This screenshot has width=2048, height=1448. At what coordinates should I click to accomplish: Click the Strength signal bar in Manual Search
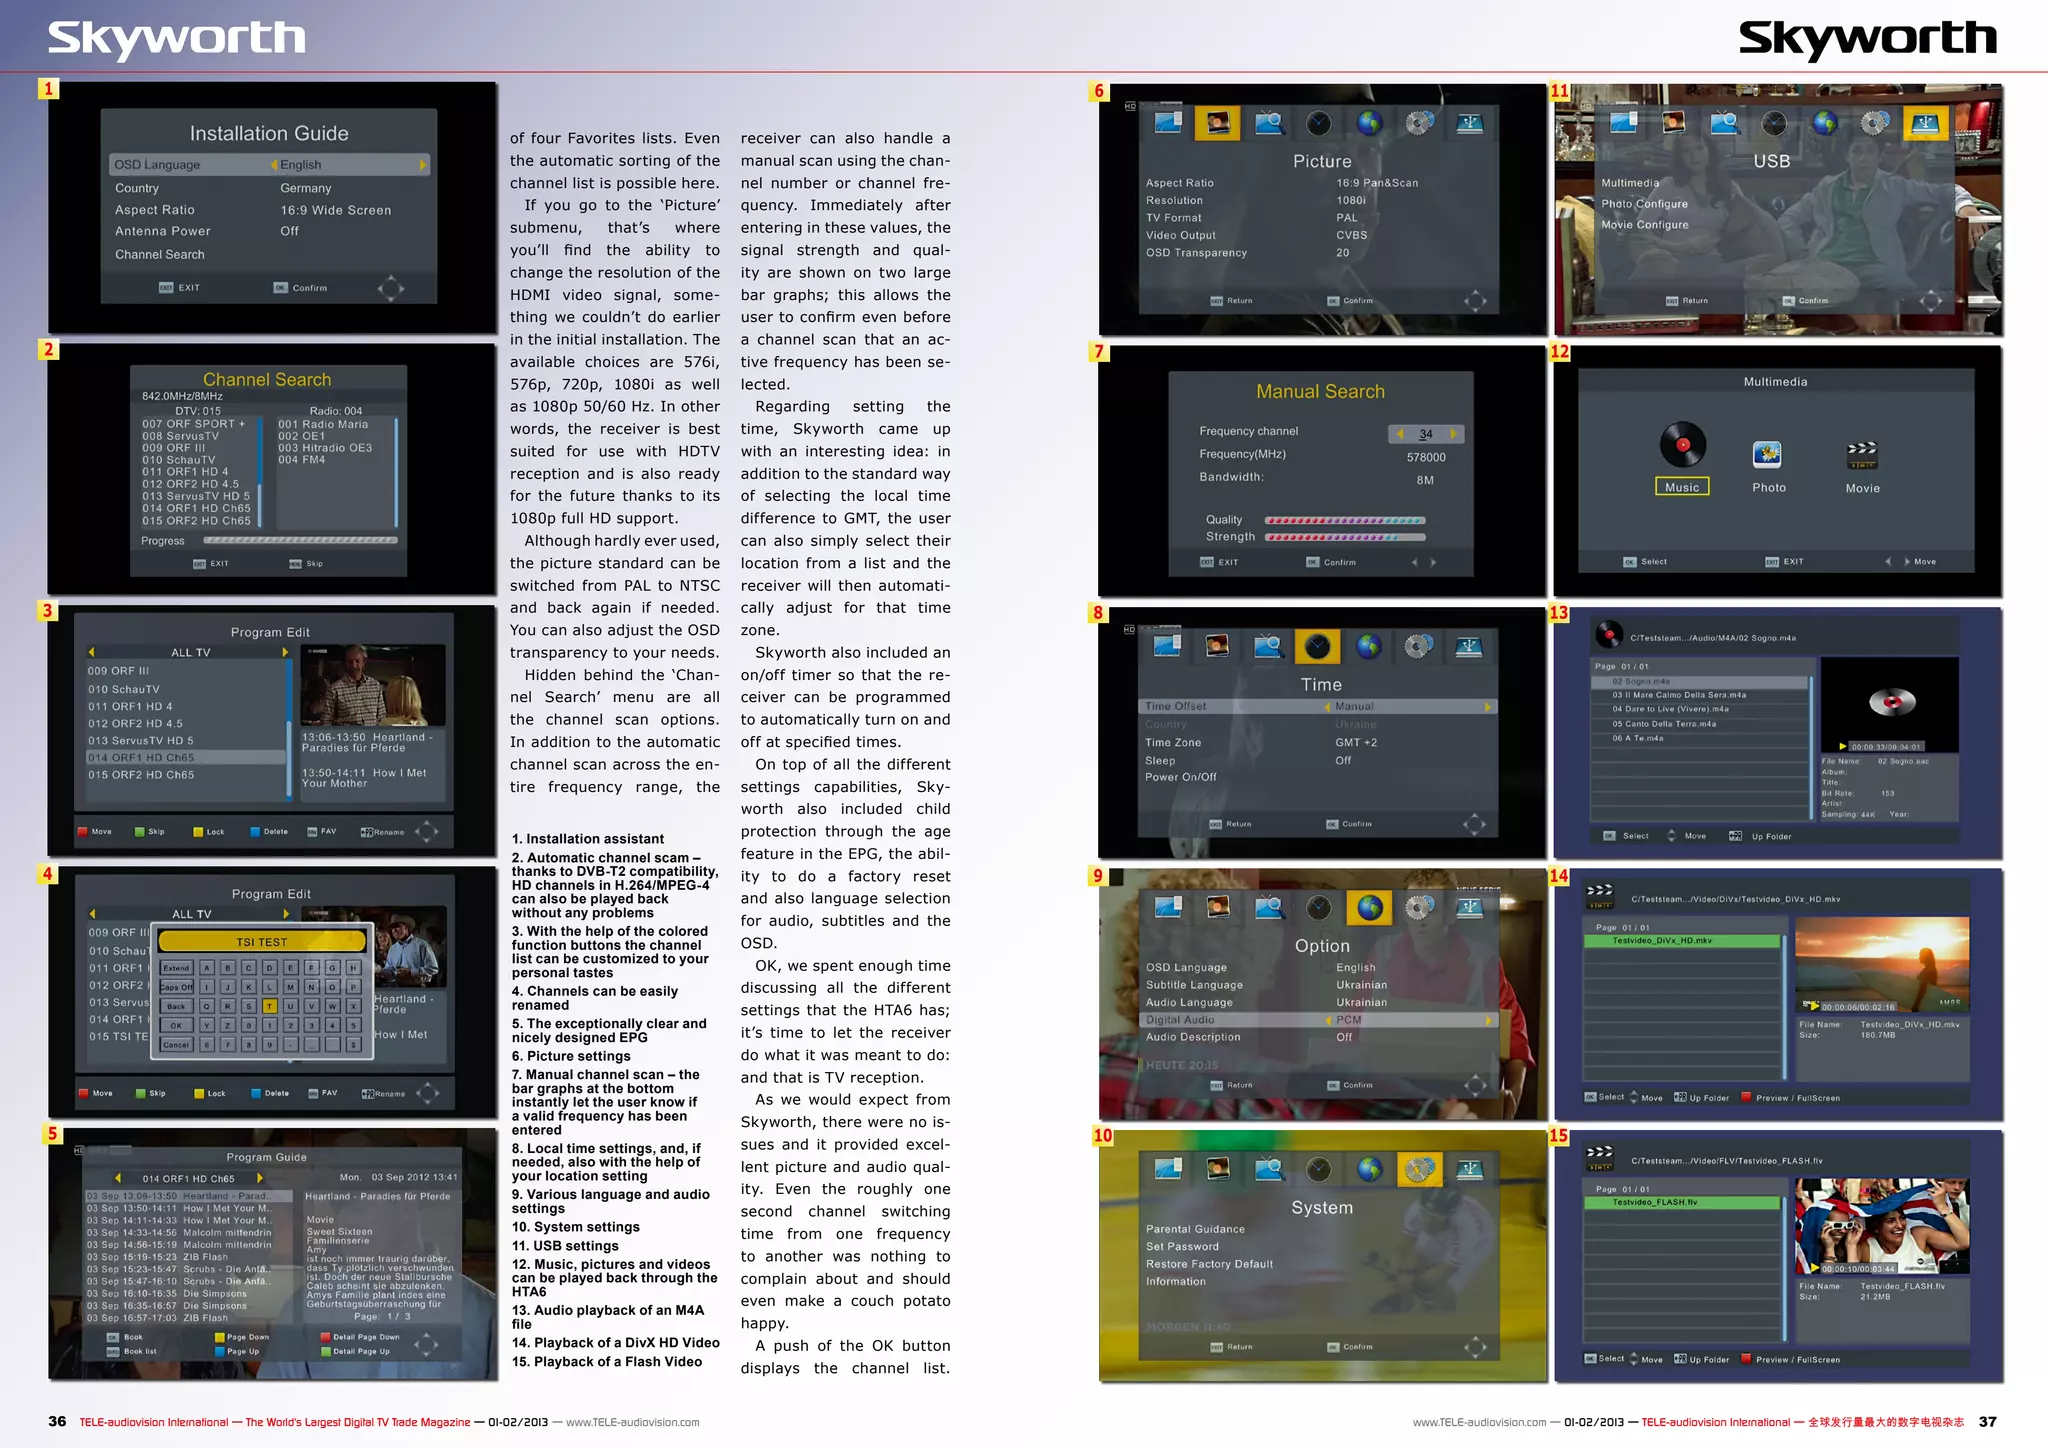[x=1344, y=538]
